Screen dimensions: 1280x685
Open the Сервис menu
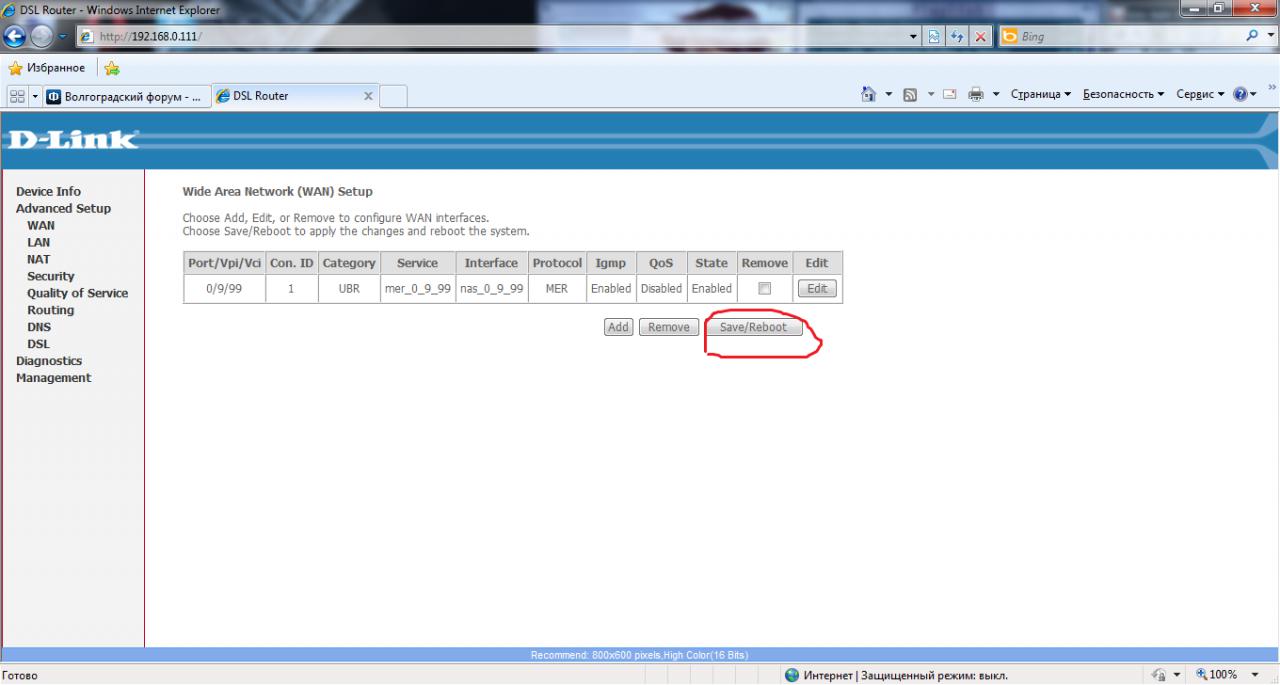pyautogui.click(x=1200, y=94)
